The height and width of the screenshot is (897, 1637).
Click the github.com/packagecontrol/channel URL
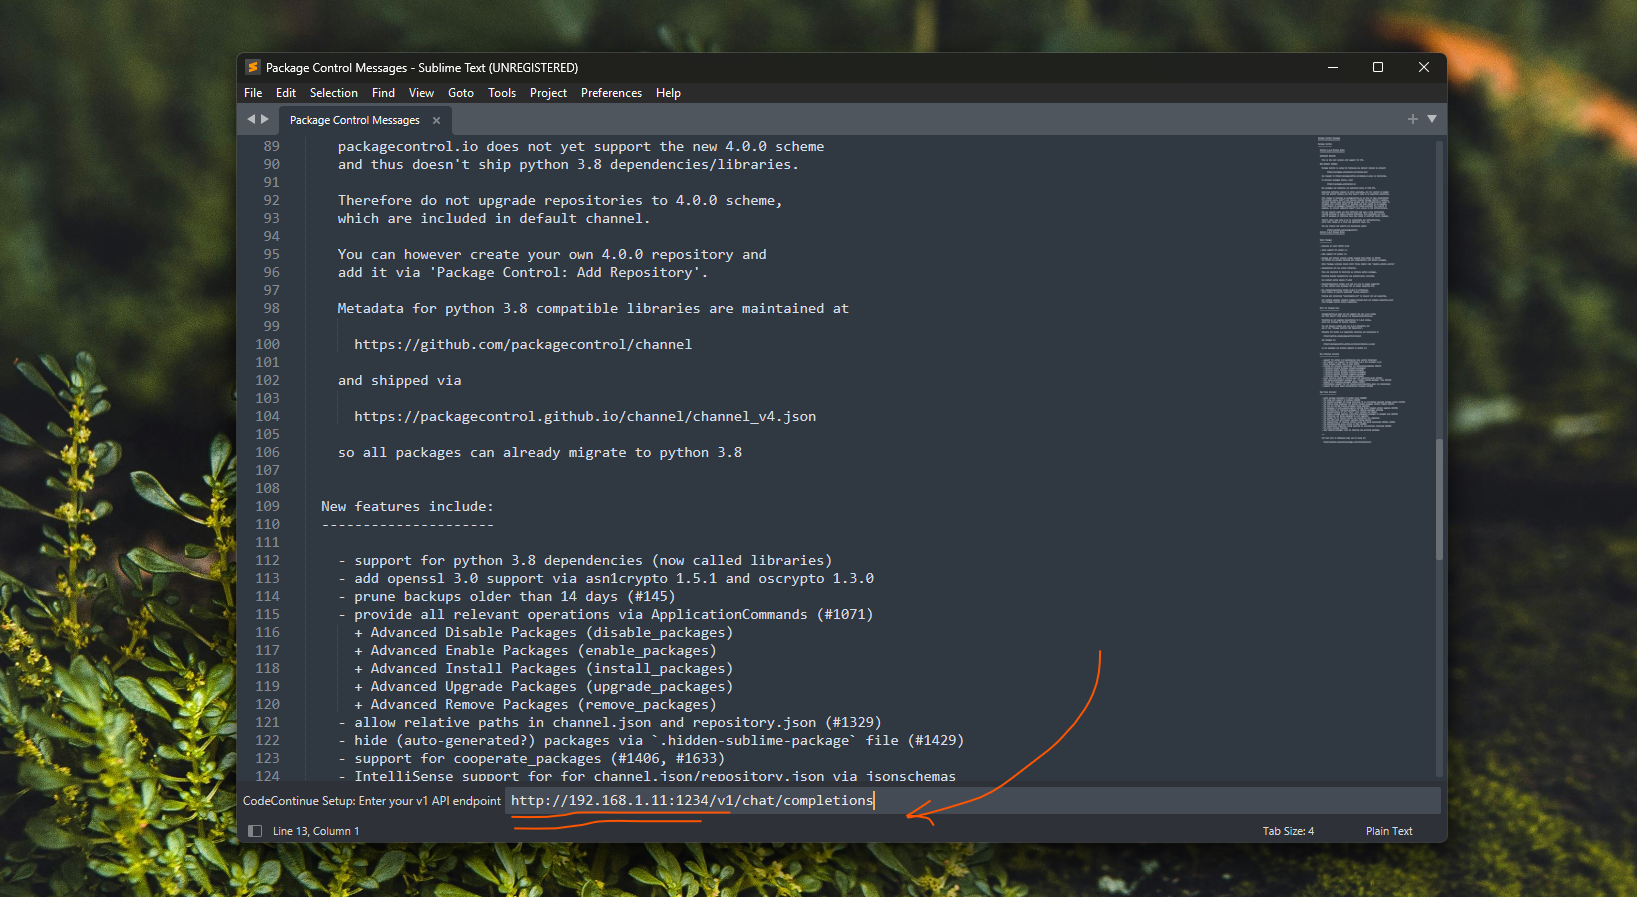coord(523,344)
